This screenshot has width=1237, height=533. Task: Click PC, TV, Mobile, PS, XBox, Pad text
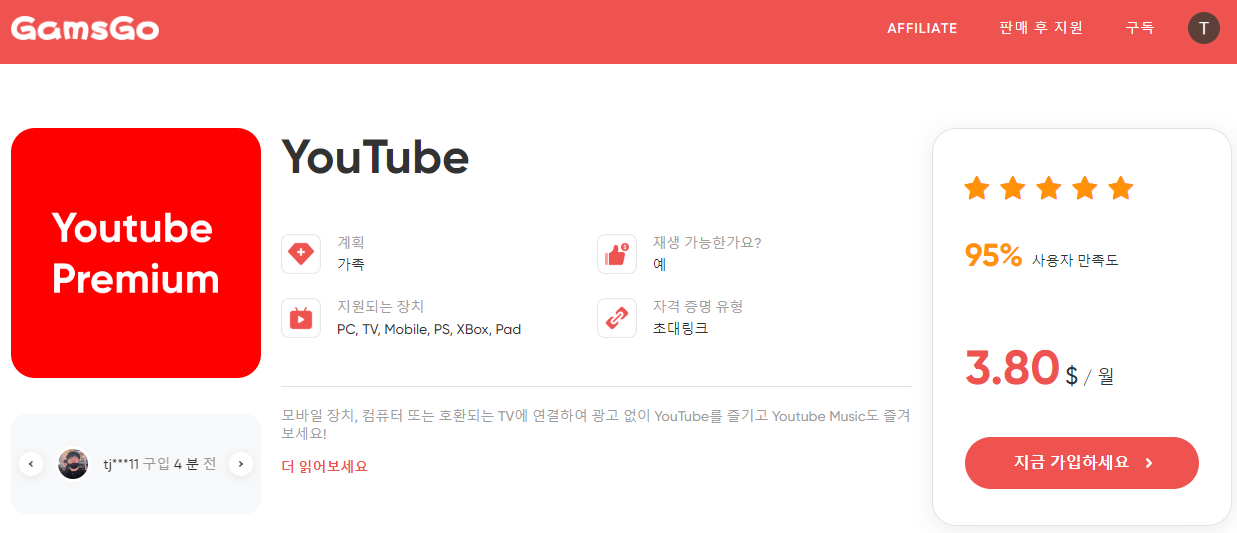pos(429,329)
